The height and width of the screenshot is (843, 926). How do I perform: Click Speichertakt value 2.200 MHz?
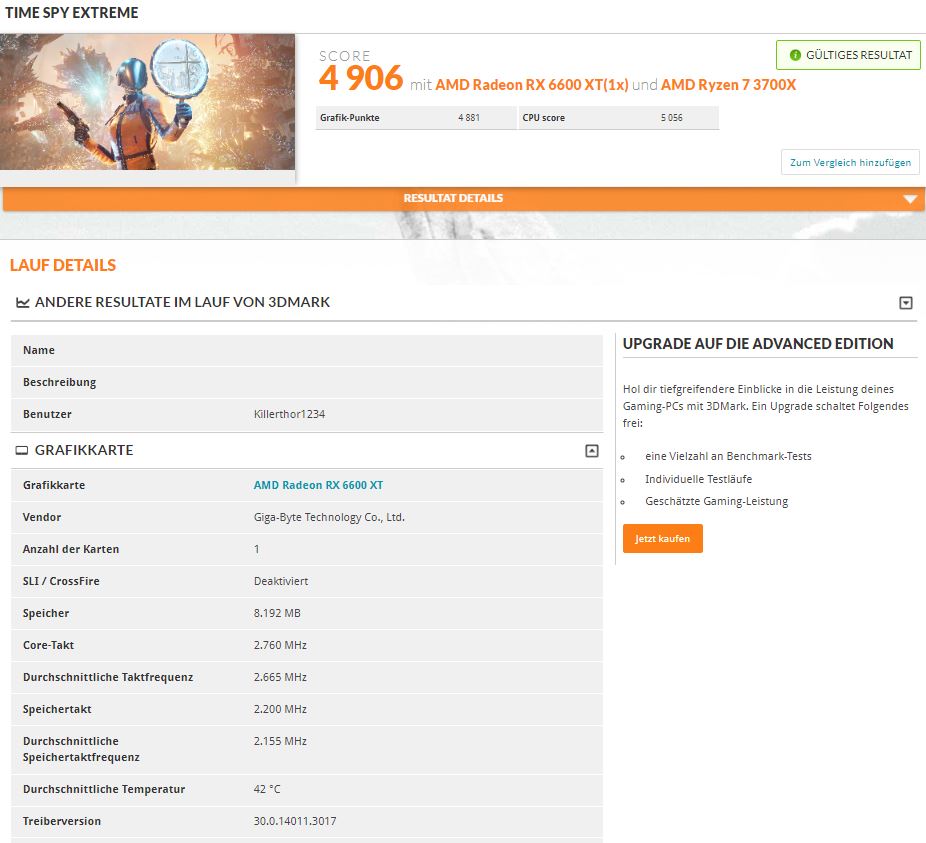pyautogui.click(x=280, y=709)
